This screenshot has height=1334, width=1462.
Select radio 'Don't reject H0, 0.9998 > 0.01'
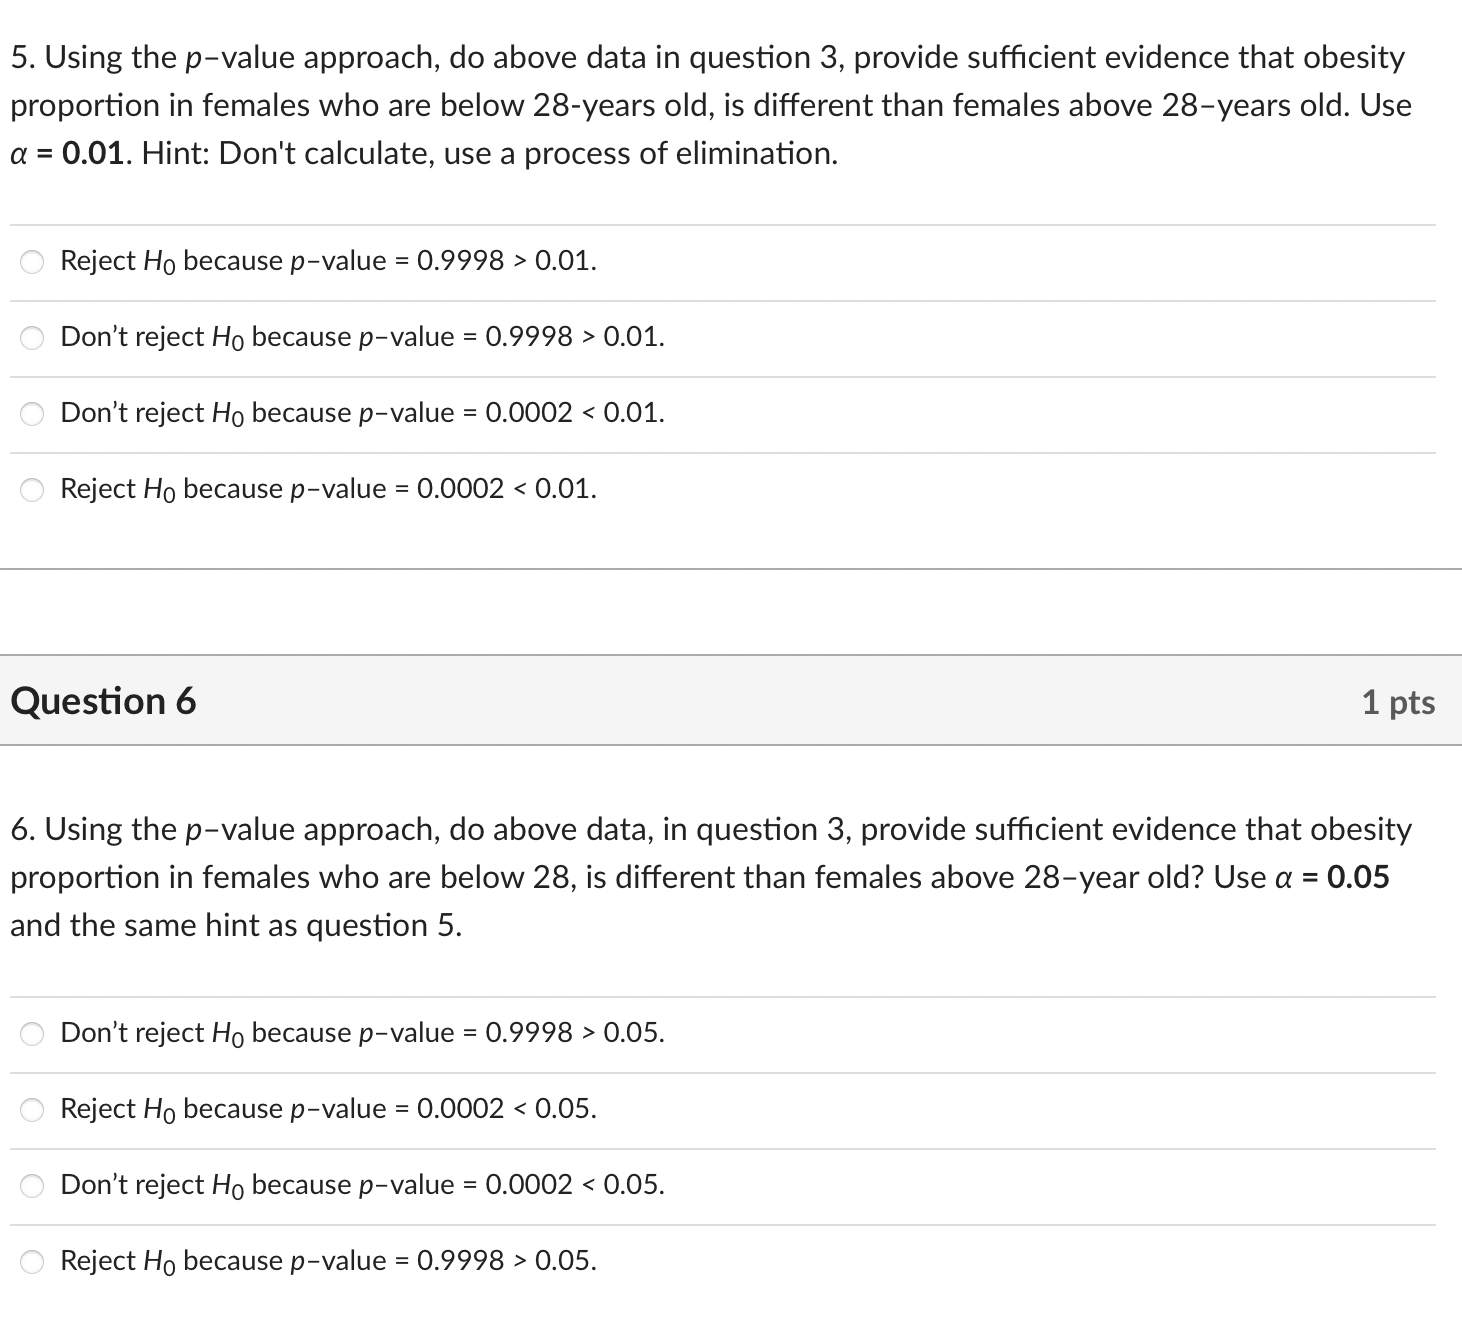33,339
